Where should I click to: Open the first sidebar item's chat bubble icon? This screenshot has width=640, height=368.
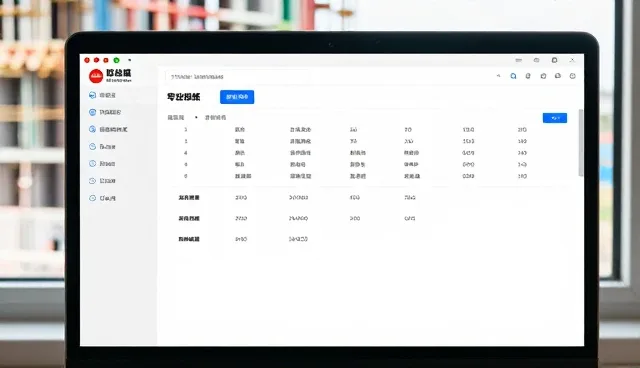(92, 95)
